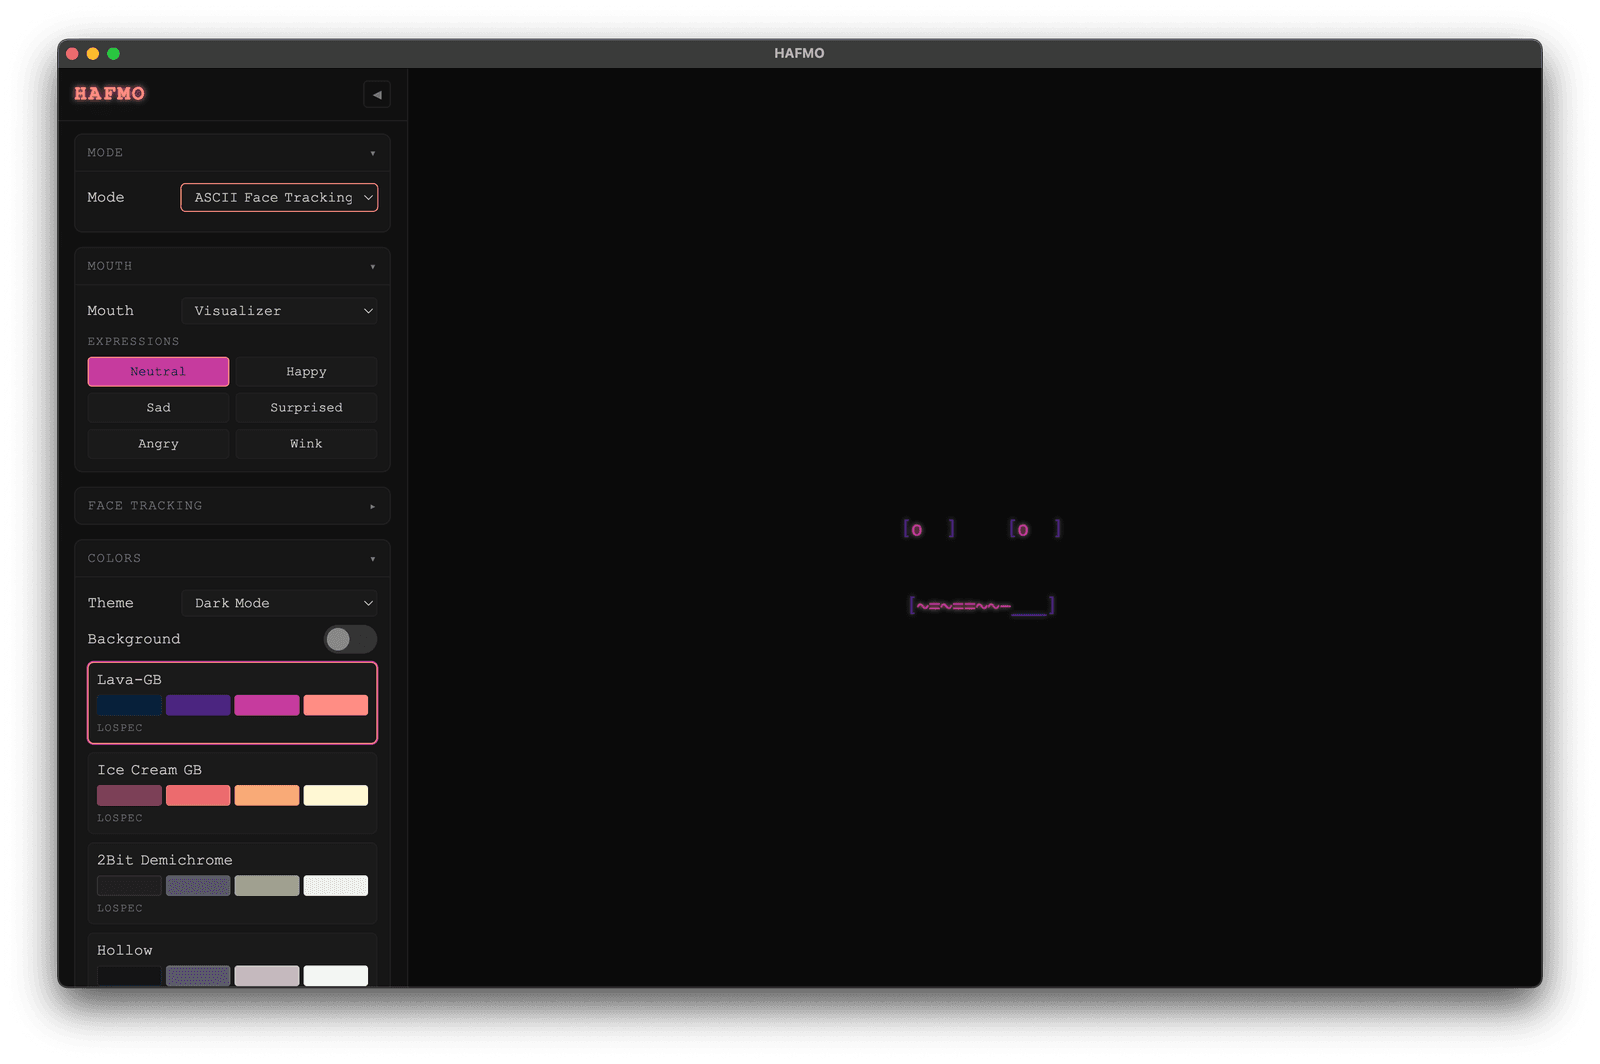Click the LOSPEC label under 2Bit Demichrome
The width and height of the screenshot is (1600, 1064).
(x=120, y=908)
